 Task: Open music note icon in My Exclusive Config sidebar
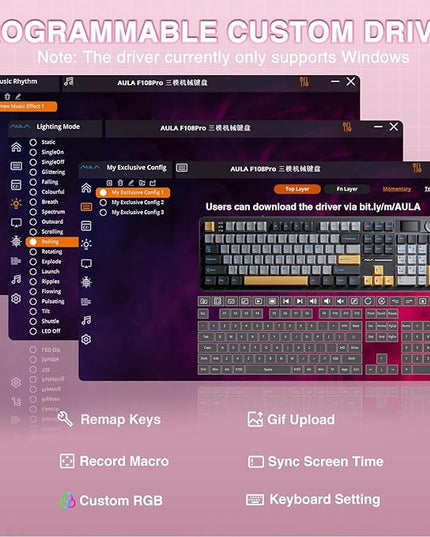[86, 320]
